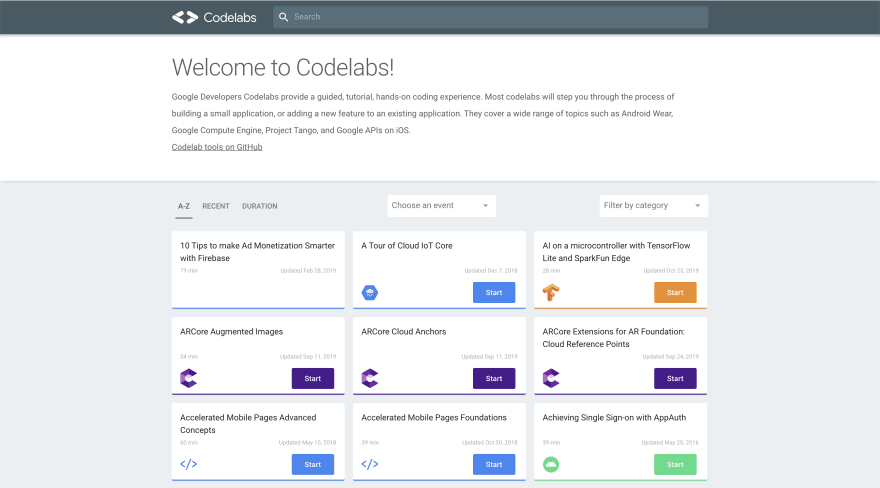The height and width of the screenshot is (488, 880).
Task: Click Cloud IoT icon on Tour of Cloud IoT Core card
Action: [370, 292]
